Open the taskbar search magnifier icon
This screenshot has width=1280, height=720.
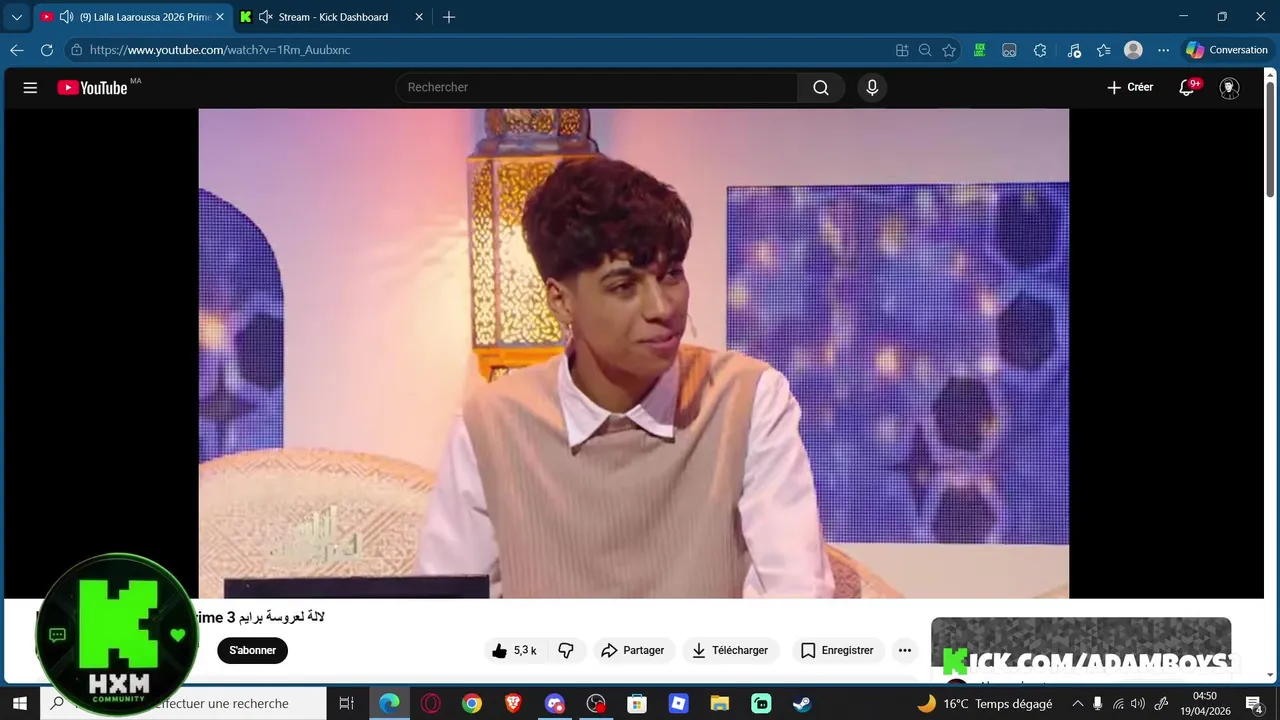57,704
